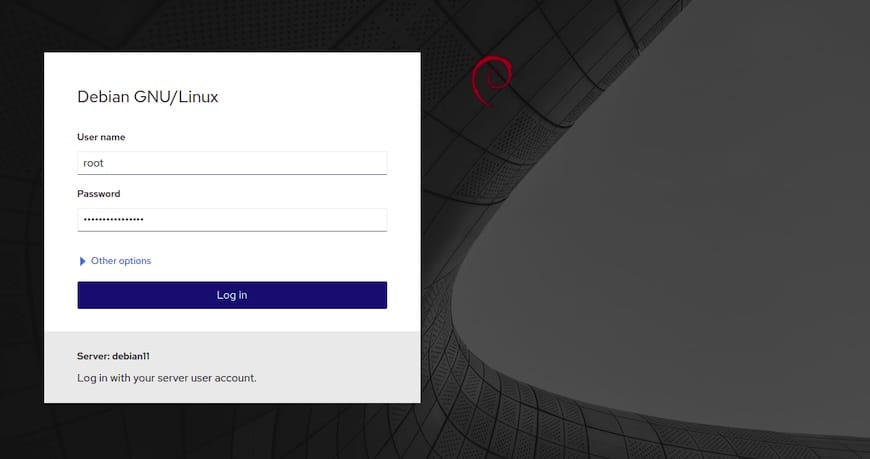Click 'Log in with your server user account.' text

point(167,378)
